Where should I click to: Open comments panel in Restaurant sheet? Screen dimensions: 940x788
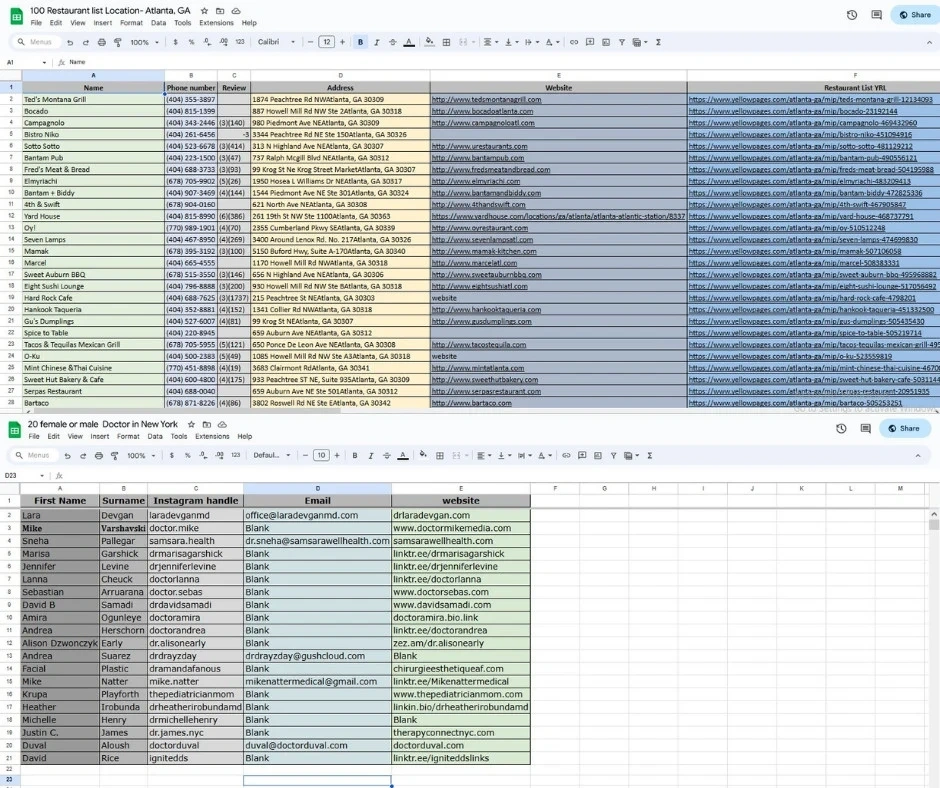(876, 15)
